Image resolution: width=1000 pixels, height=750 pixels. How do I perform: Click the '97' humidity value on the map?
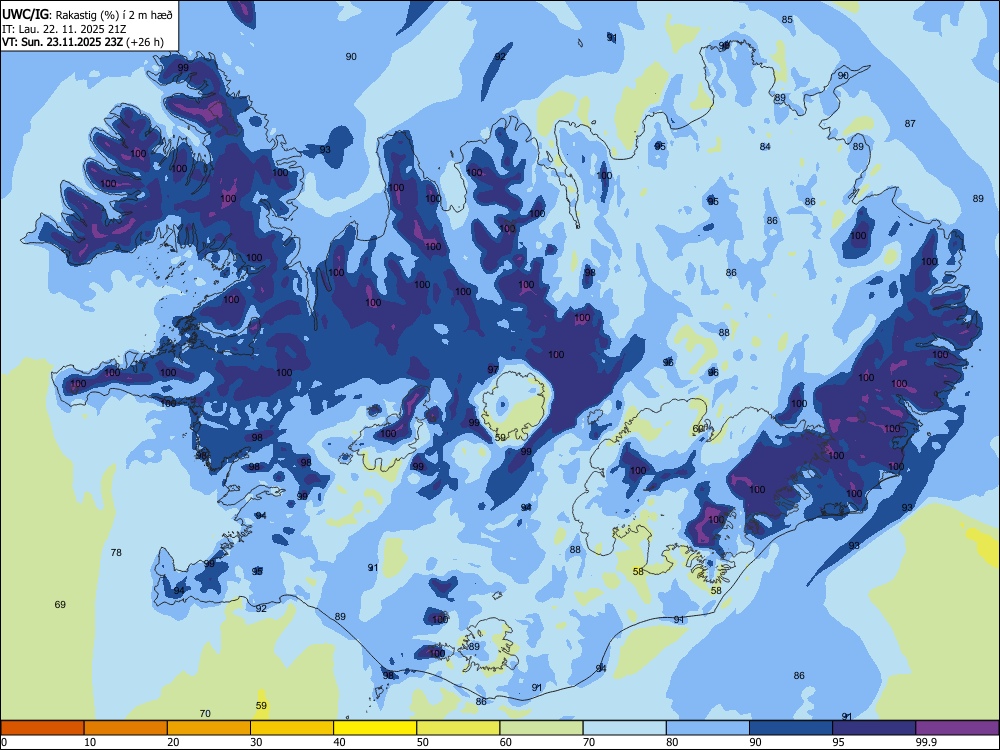tap(493, 369)
